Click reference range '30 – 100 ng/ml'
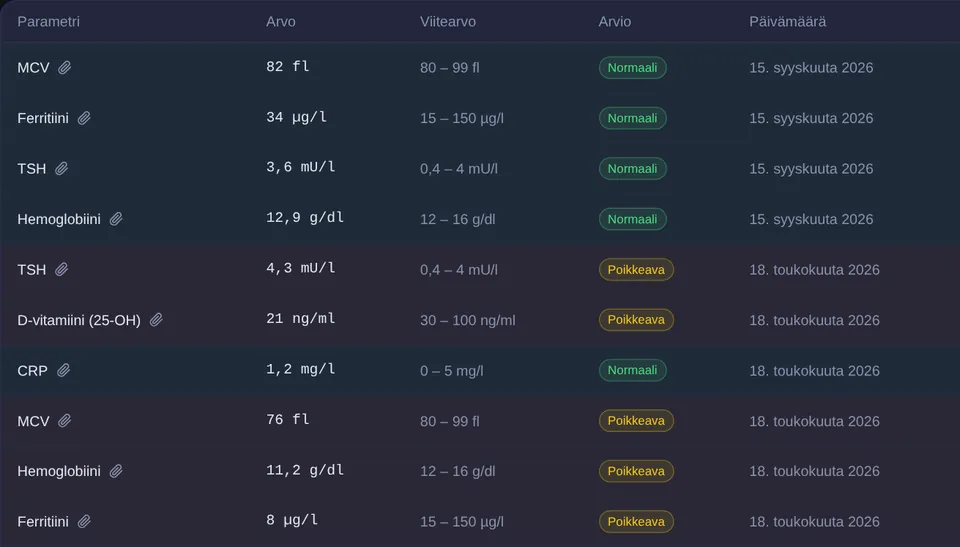This screenshot has height=547, width=960. coord(468,320)
